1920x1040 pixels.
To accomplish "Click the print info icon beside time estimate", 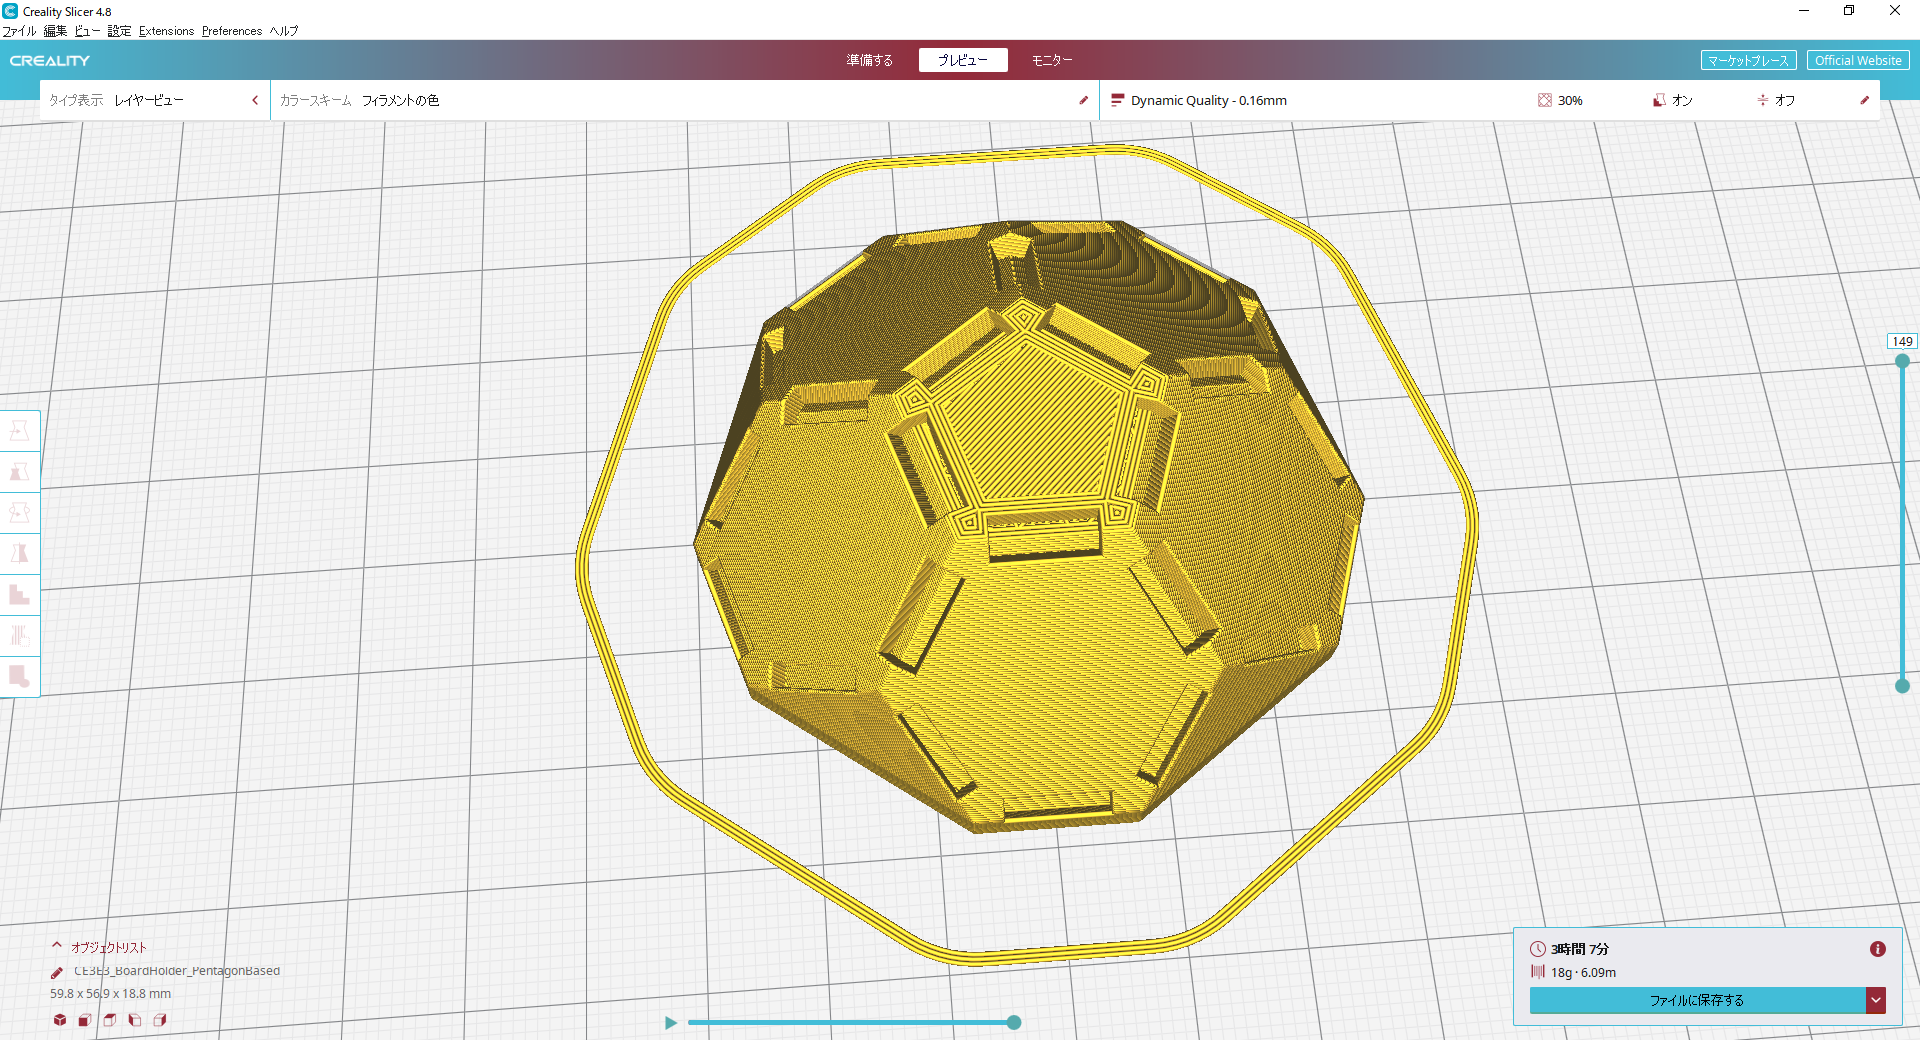I will click(1877, 949).
